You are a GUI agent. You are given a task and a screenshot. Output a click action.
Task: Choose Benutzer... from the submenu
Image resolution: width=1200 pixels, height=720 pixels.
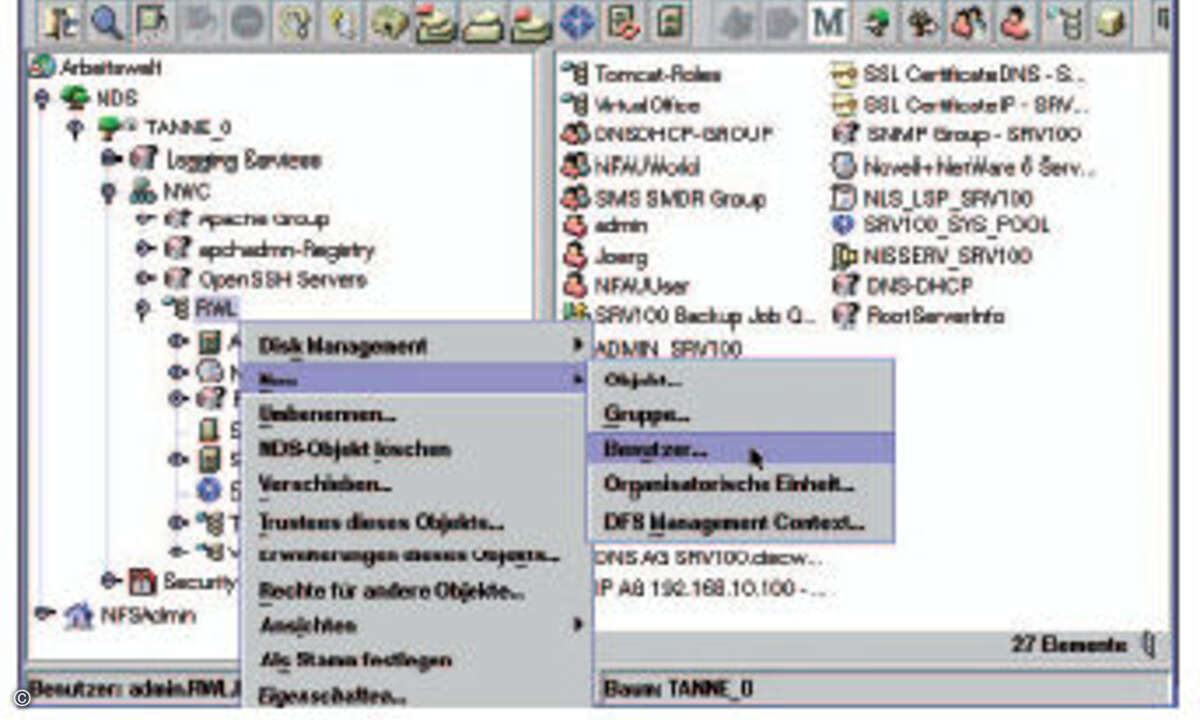[655, 450]
